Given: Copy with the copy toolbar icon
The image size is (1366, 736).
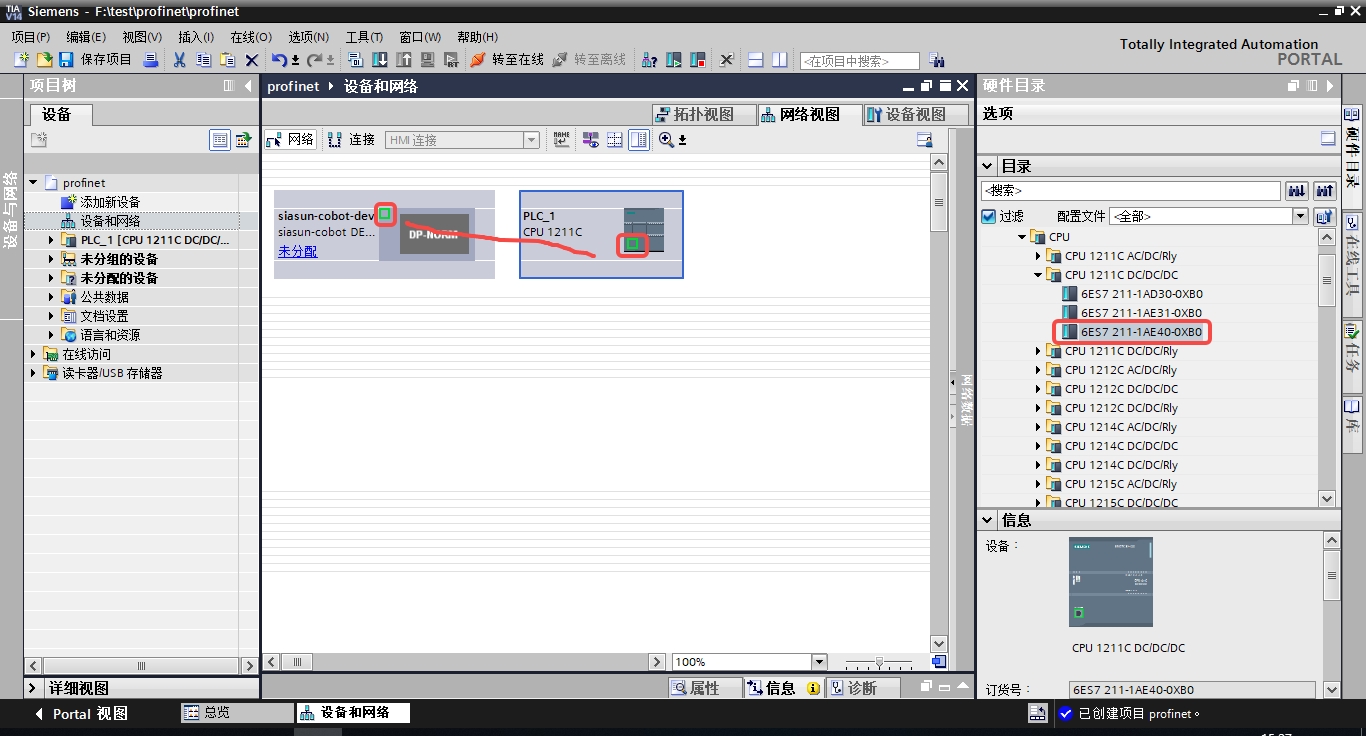Looking at the screenshot, I should point(203,60).
